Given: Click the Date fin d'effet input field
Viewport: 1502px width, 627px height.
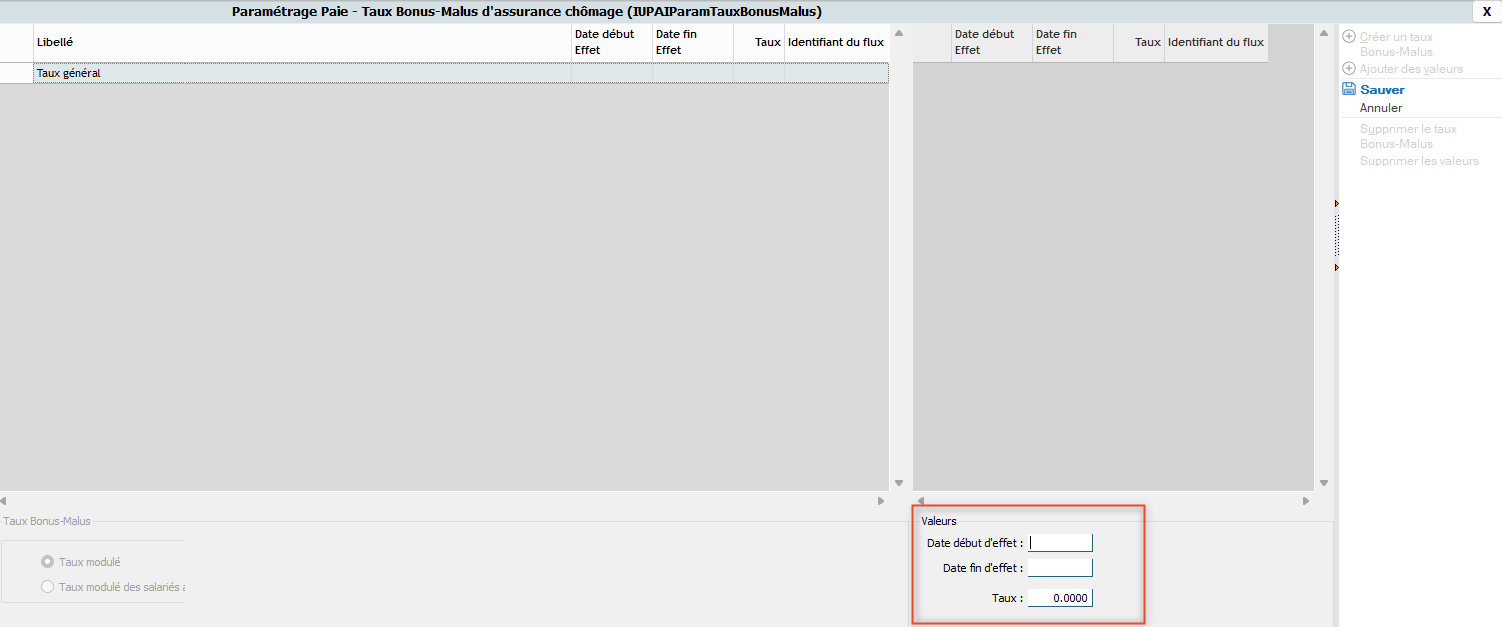Looking at the screenshot, I should [1060, 568].
